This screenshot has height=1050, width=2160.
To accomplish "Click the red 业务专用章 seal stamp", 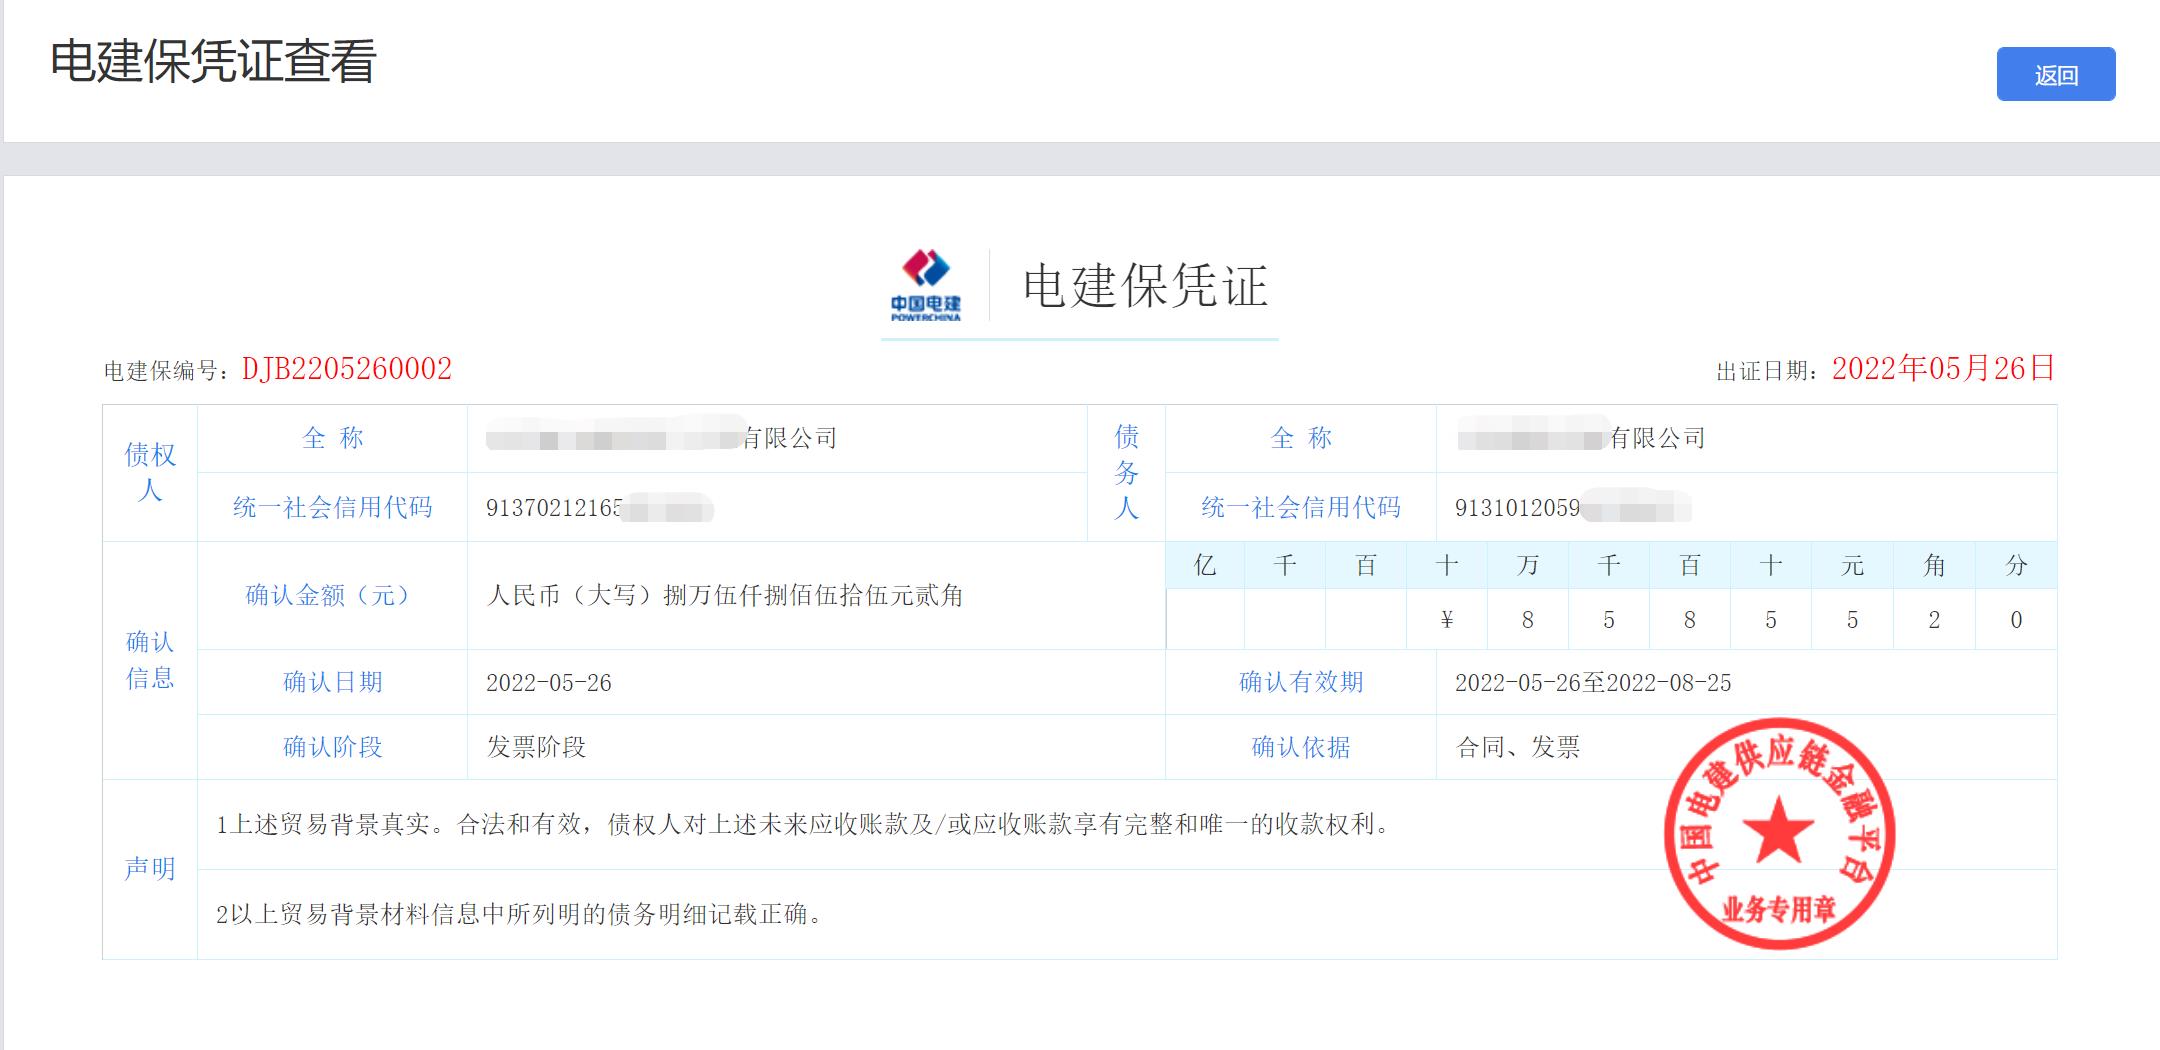I will (1778, 834).
